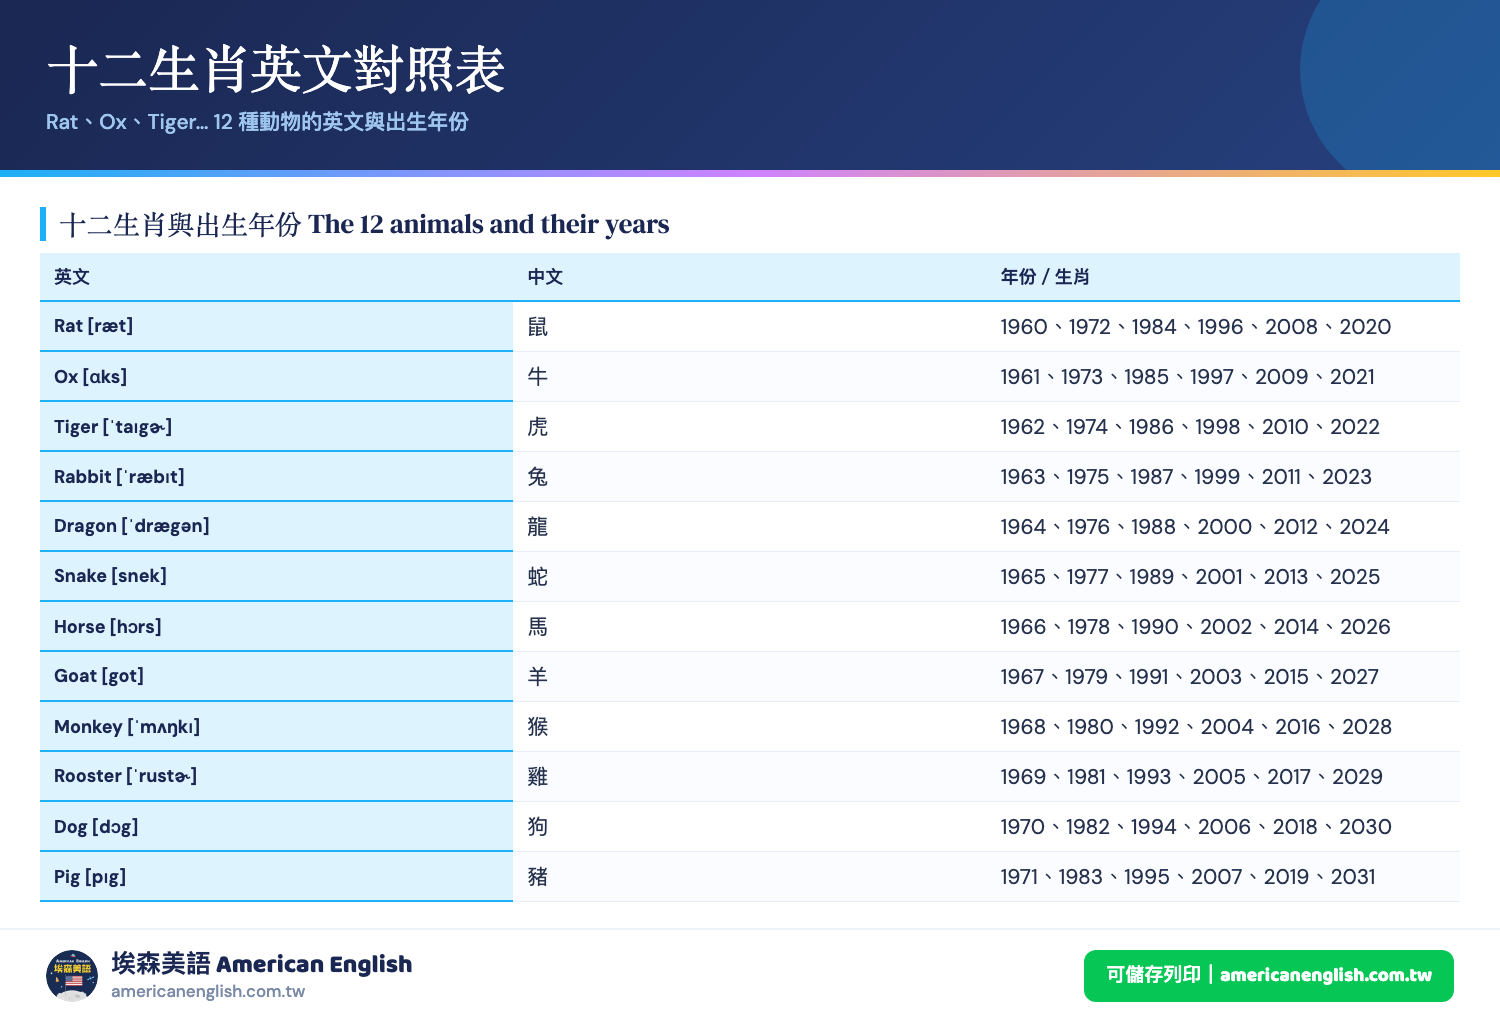The width and height of the screenshot is (1500, 1027).
Task: Select the Rooster cell in the table
Action: coord(276,777)
